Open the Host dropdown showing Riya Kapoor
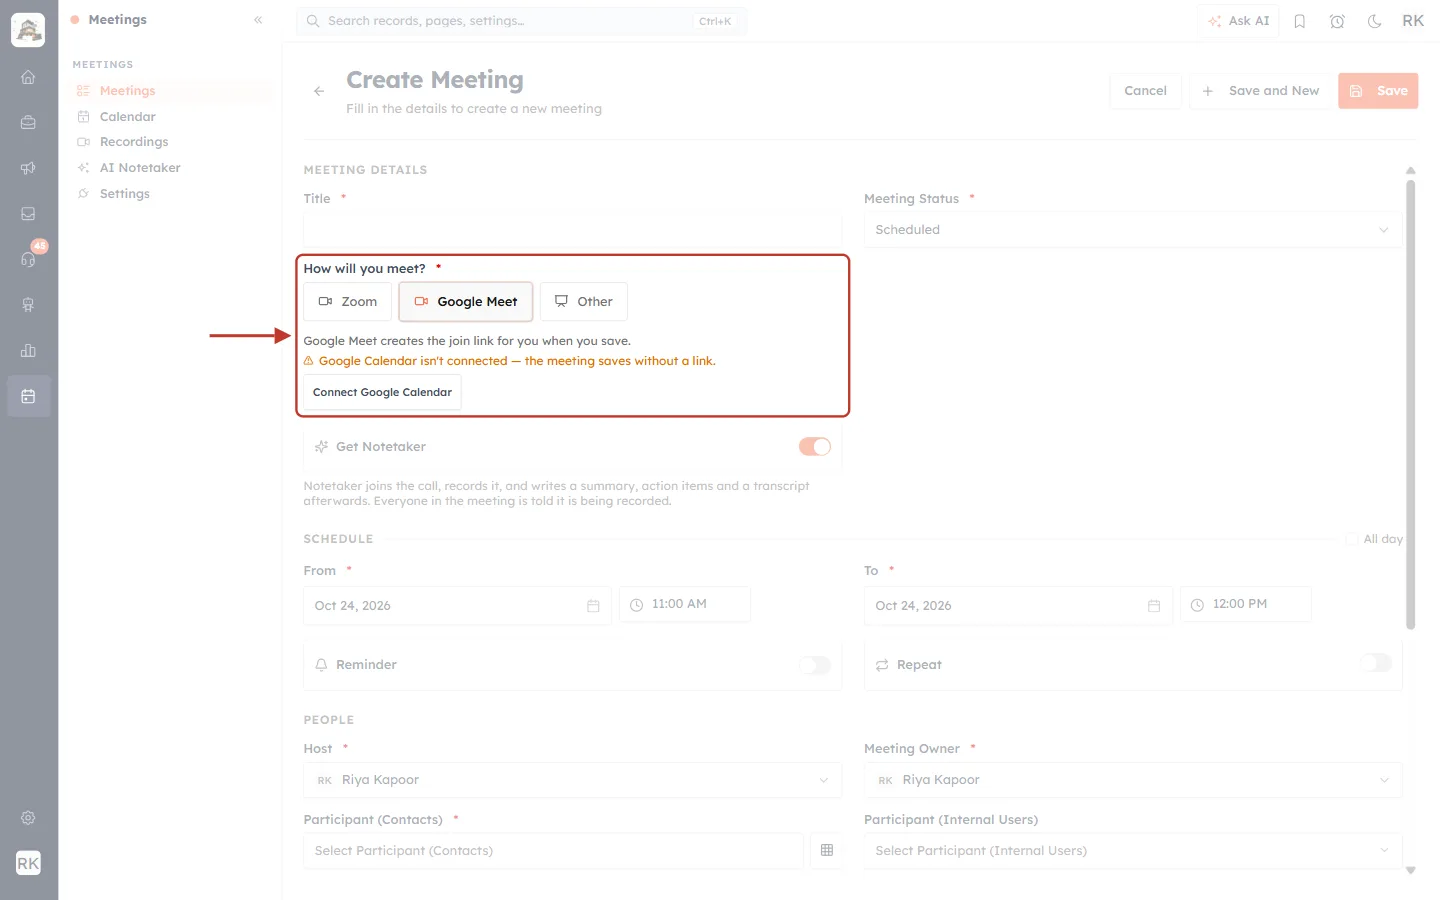The image size is (1440, 900). (573, 780)
